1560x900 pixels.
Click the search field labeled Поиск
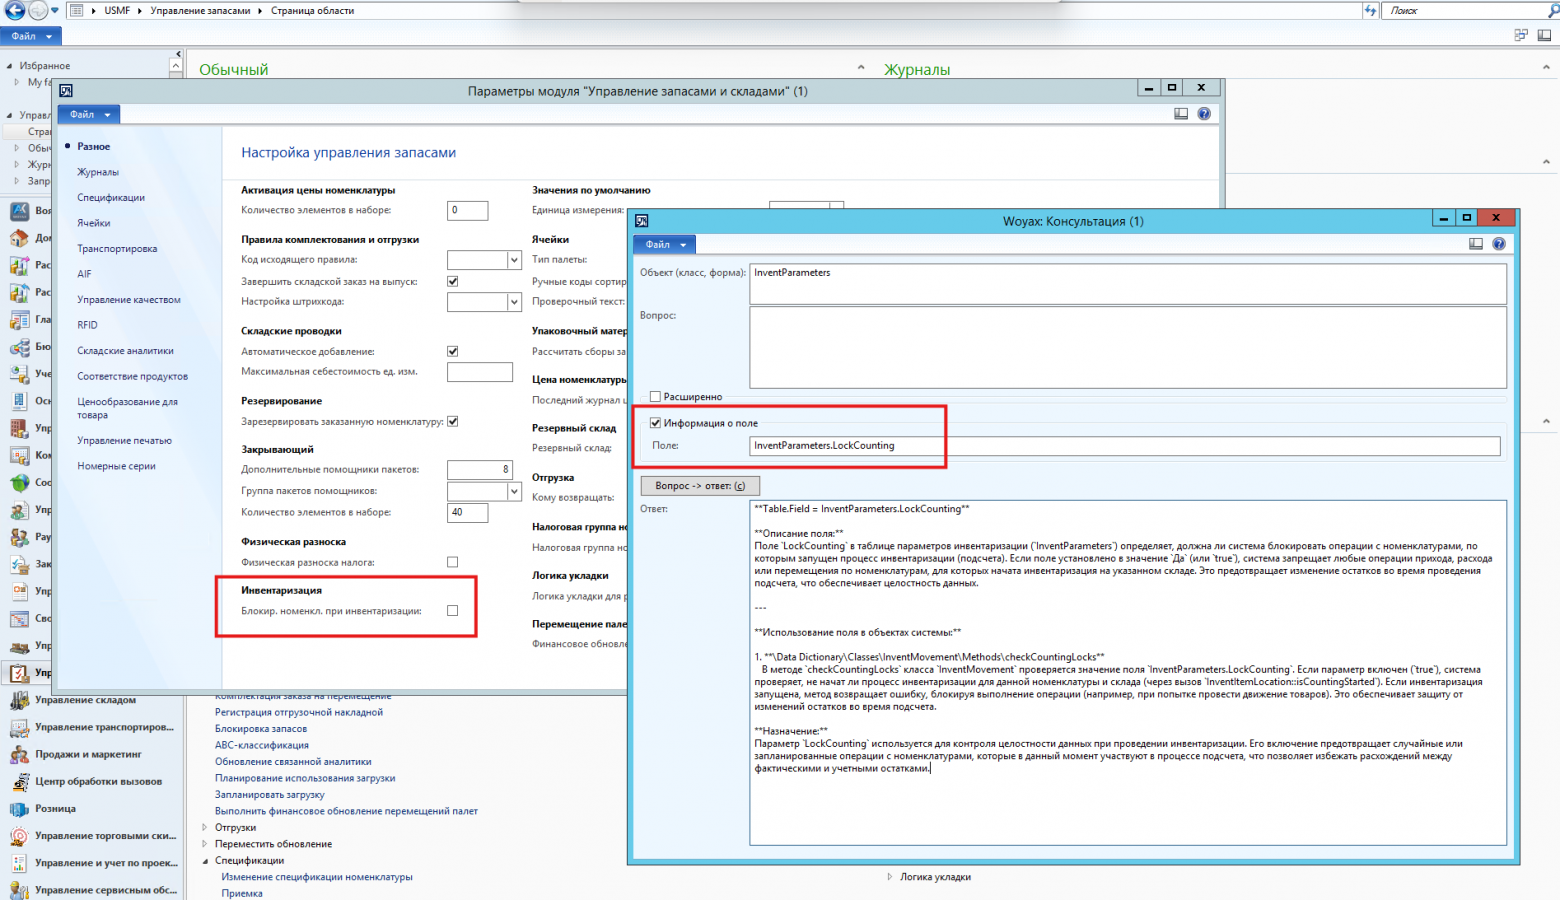pyautogui.click(x=1465, y=11)
